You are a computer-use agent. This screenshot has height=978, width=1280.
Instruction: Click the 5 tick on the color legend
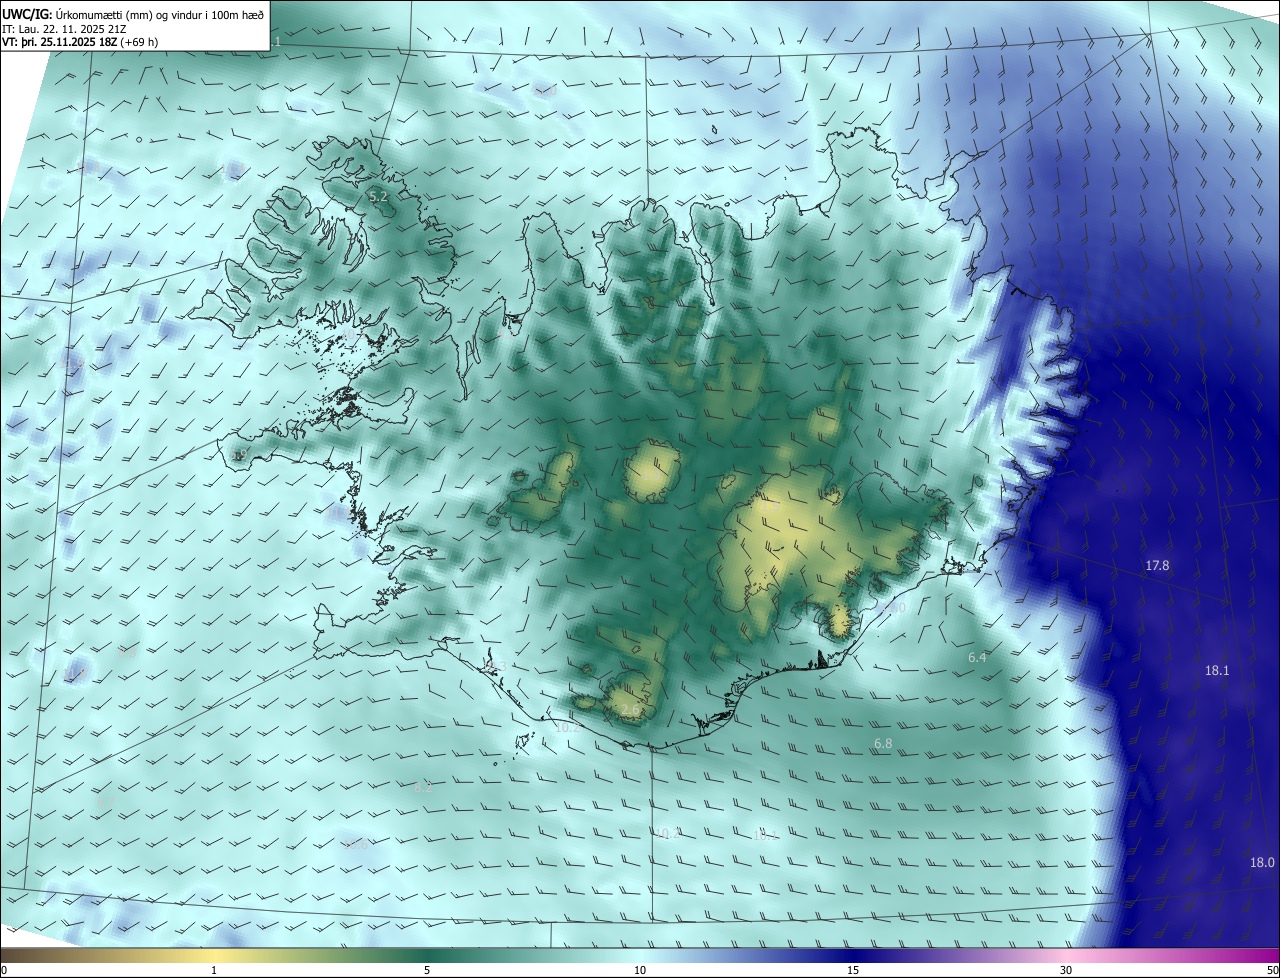coord(427,970)
